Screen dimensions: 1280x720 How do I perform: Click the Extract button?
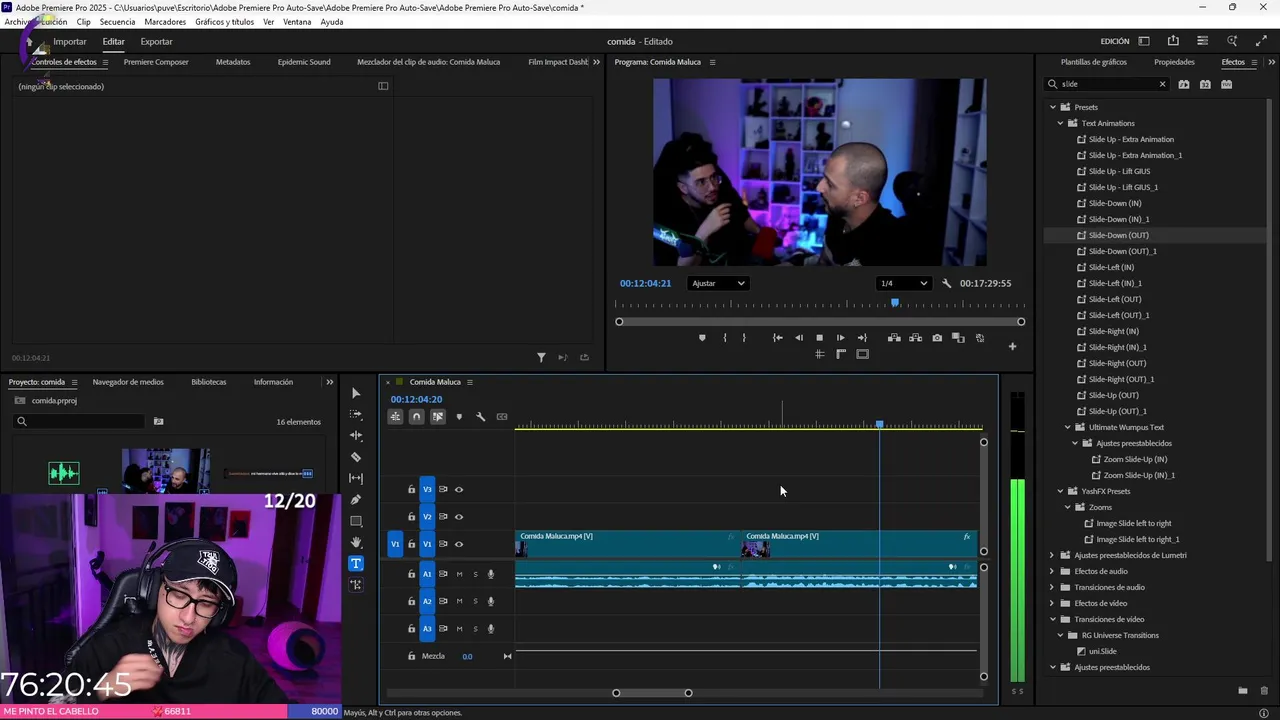pos(915,338)
